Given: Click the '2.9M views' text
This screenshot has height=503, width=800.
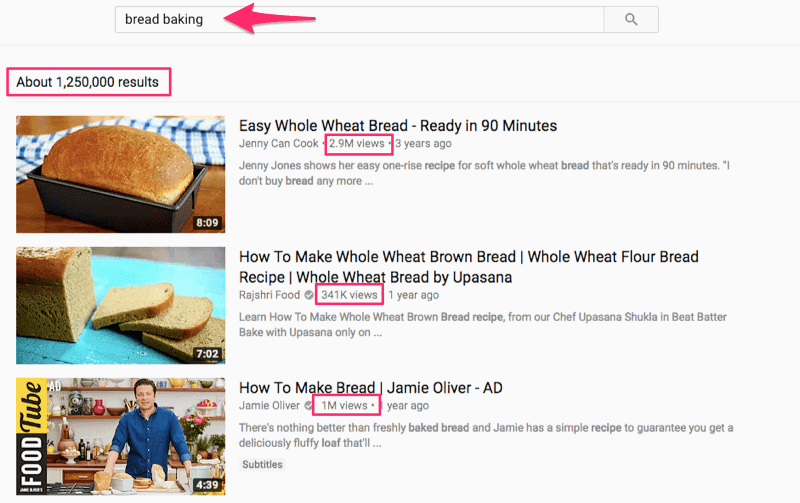Looking at the screenshot, I should pos(357,143).
